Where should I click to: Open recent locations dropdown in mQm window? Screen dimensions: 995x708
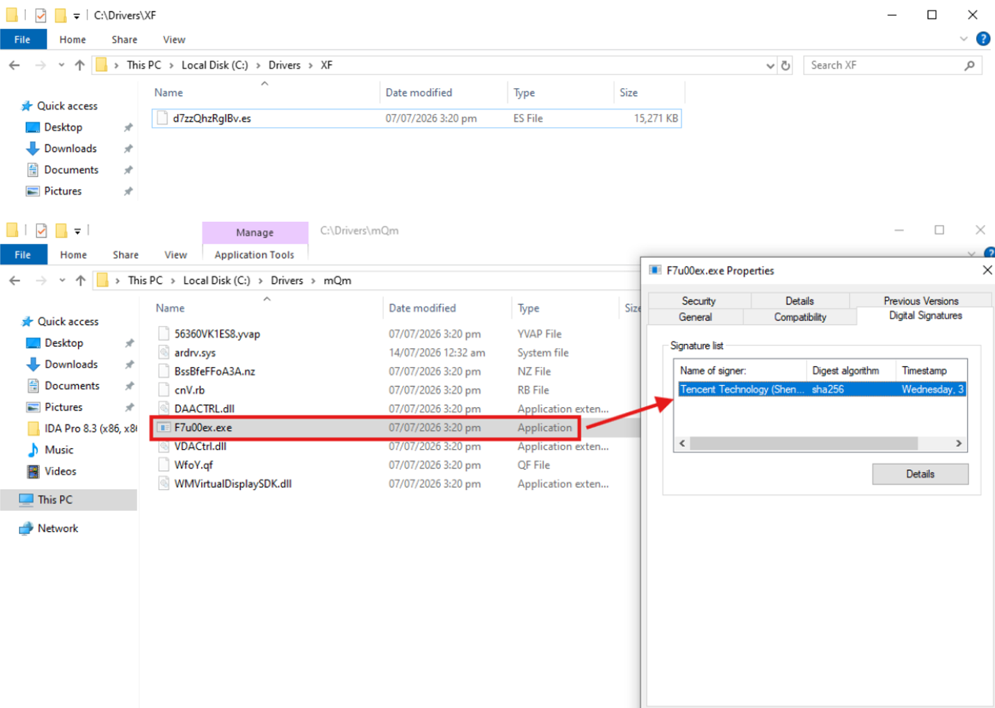pyautogui.click(x=62, y=280)
